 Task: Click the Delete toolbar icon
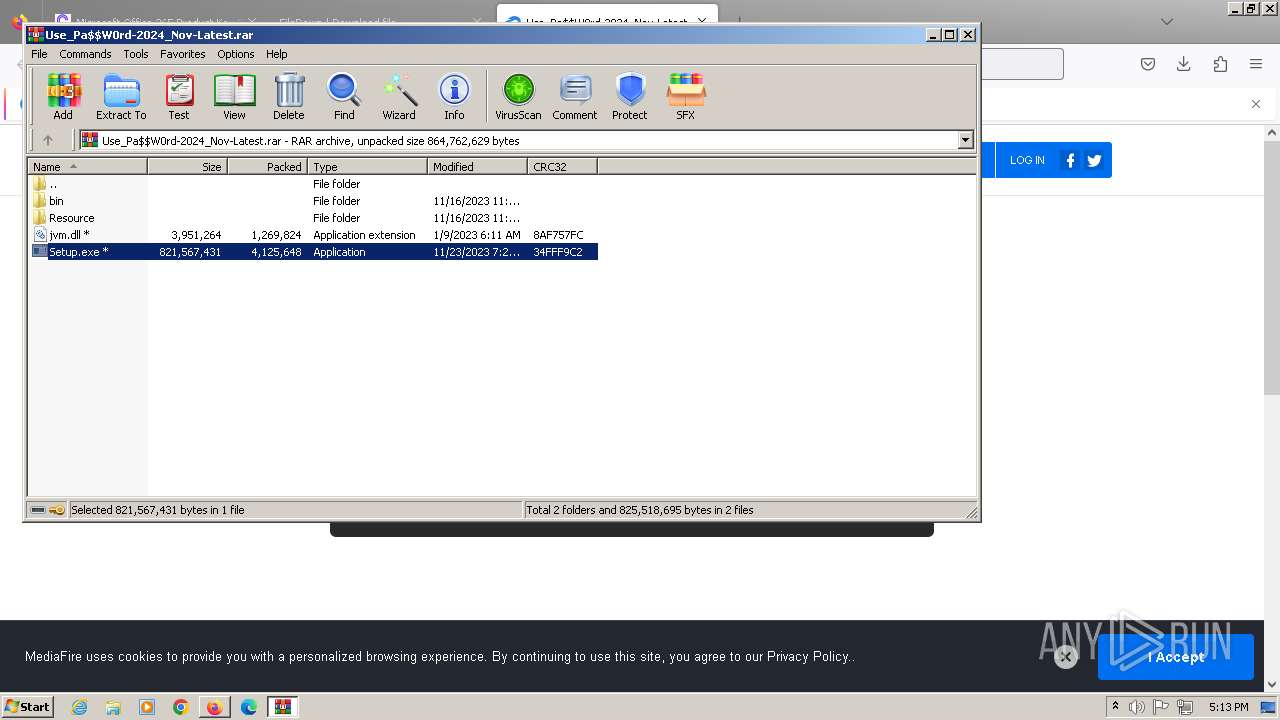point(289,97)
